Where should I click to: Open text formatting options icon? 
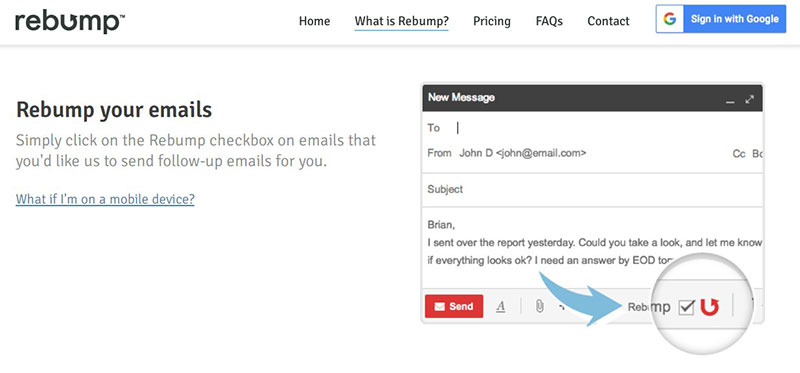(501, 306)
